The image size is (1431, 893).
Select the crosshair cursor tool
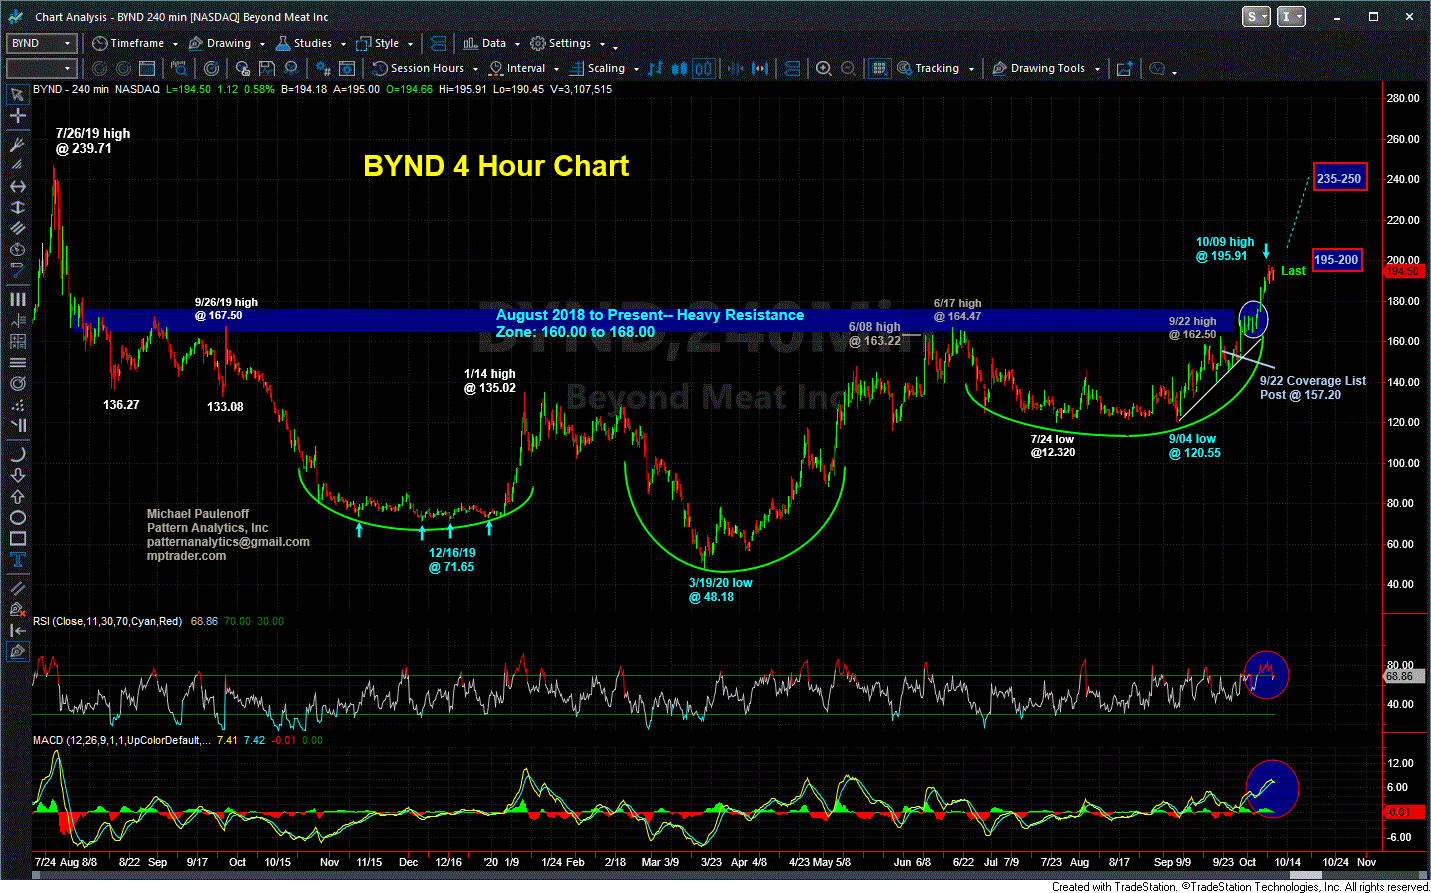point(17,116)
